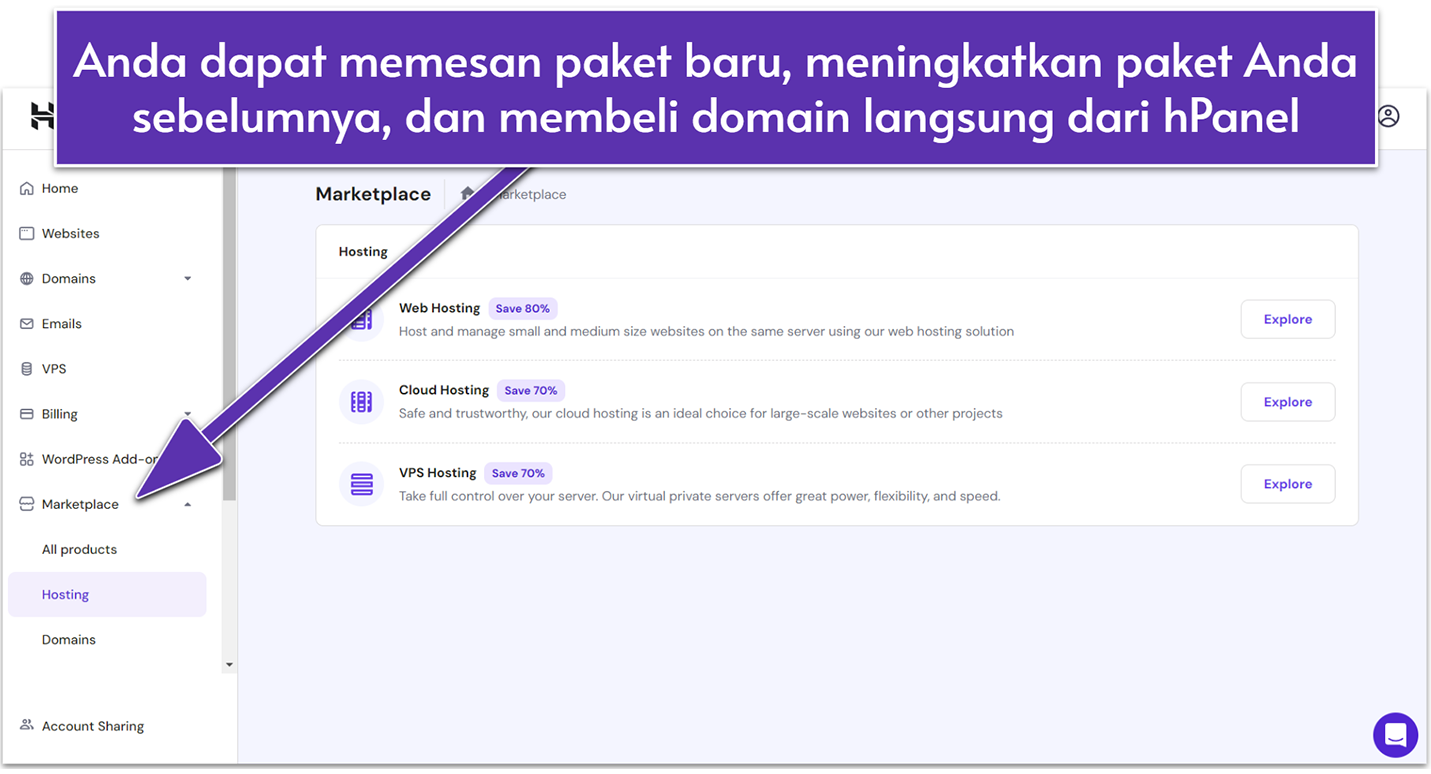Open Emails from the sidebar icon

click(25, 323)
